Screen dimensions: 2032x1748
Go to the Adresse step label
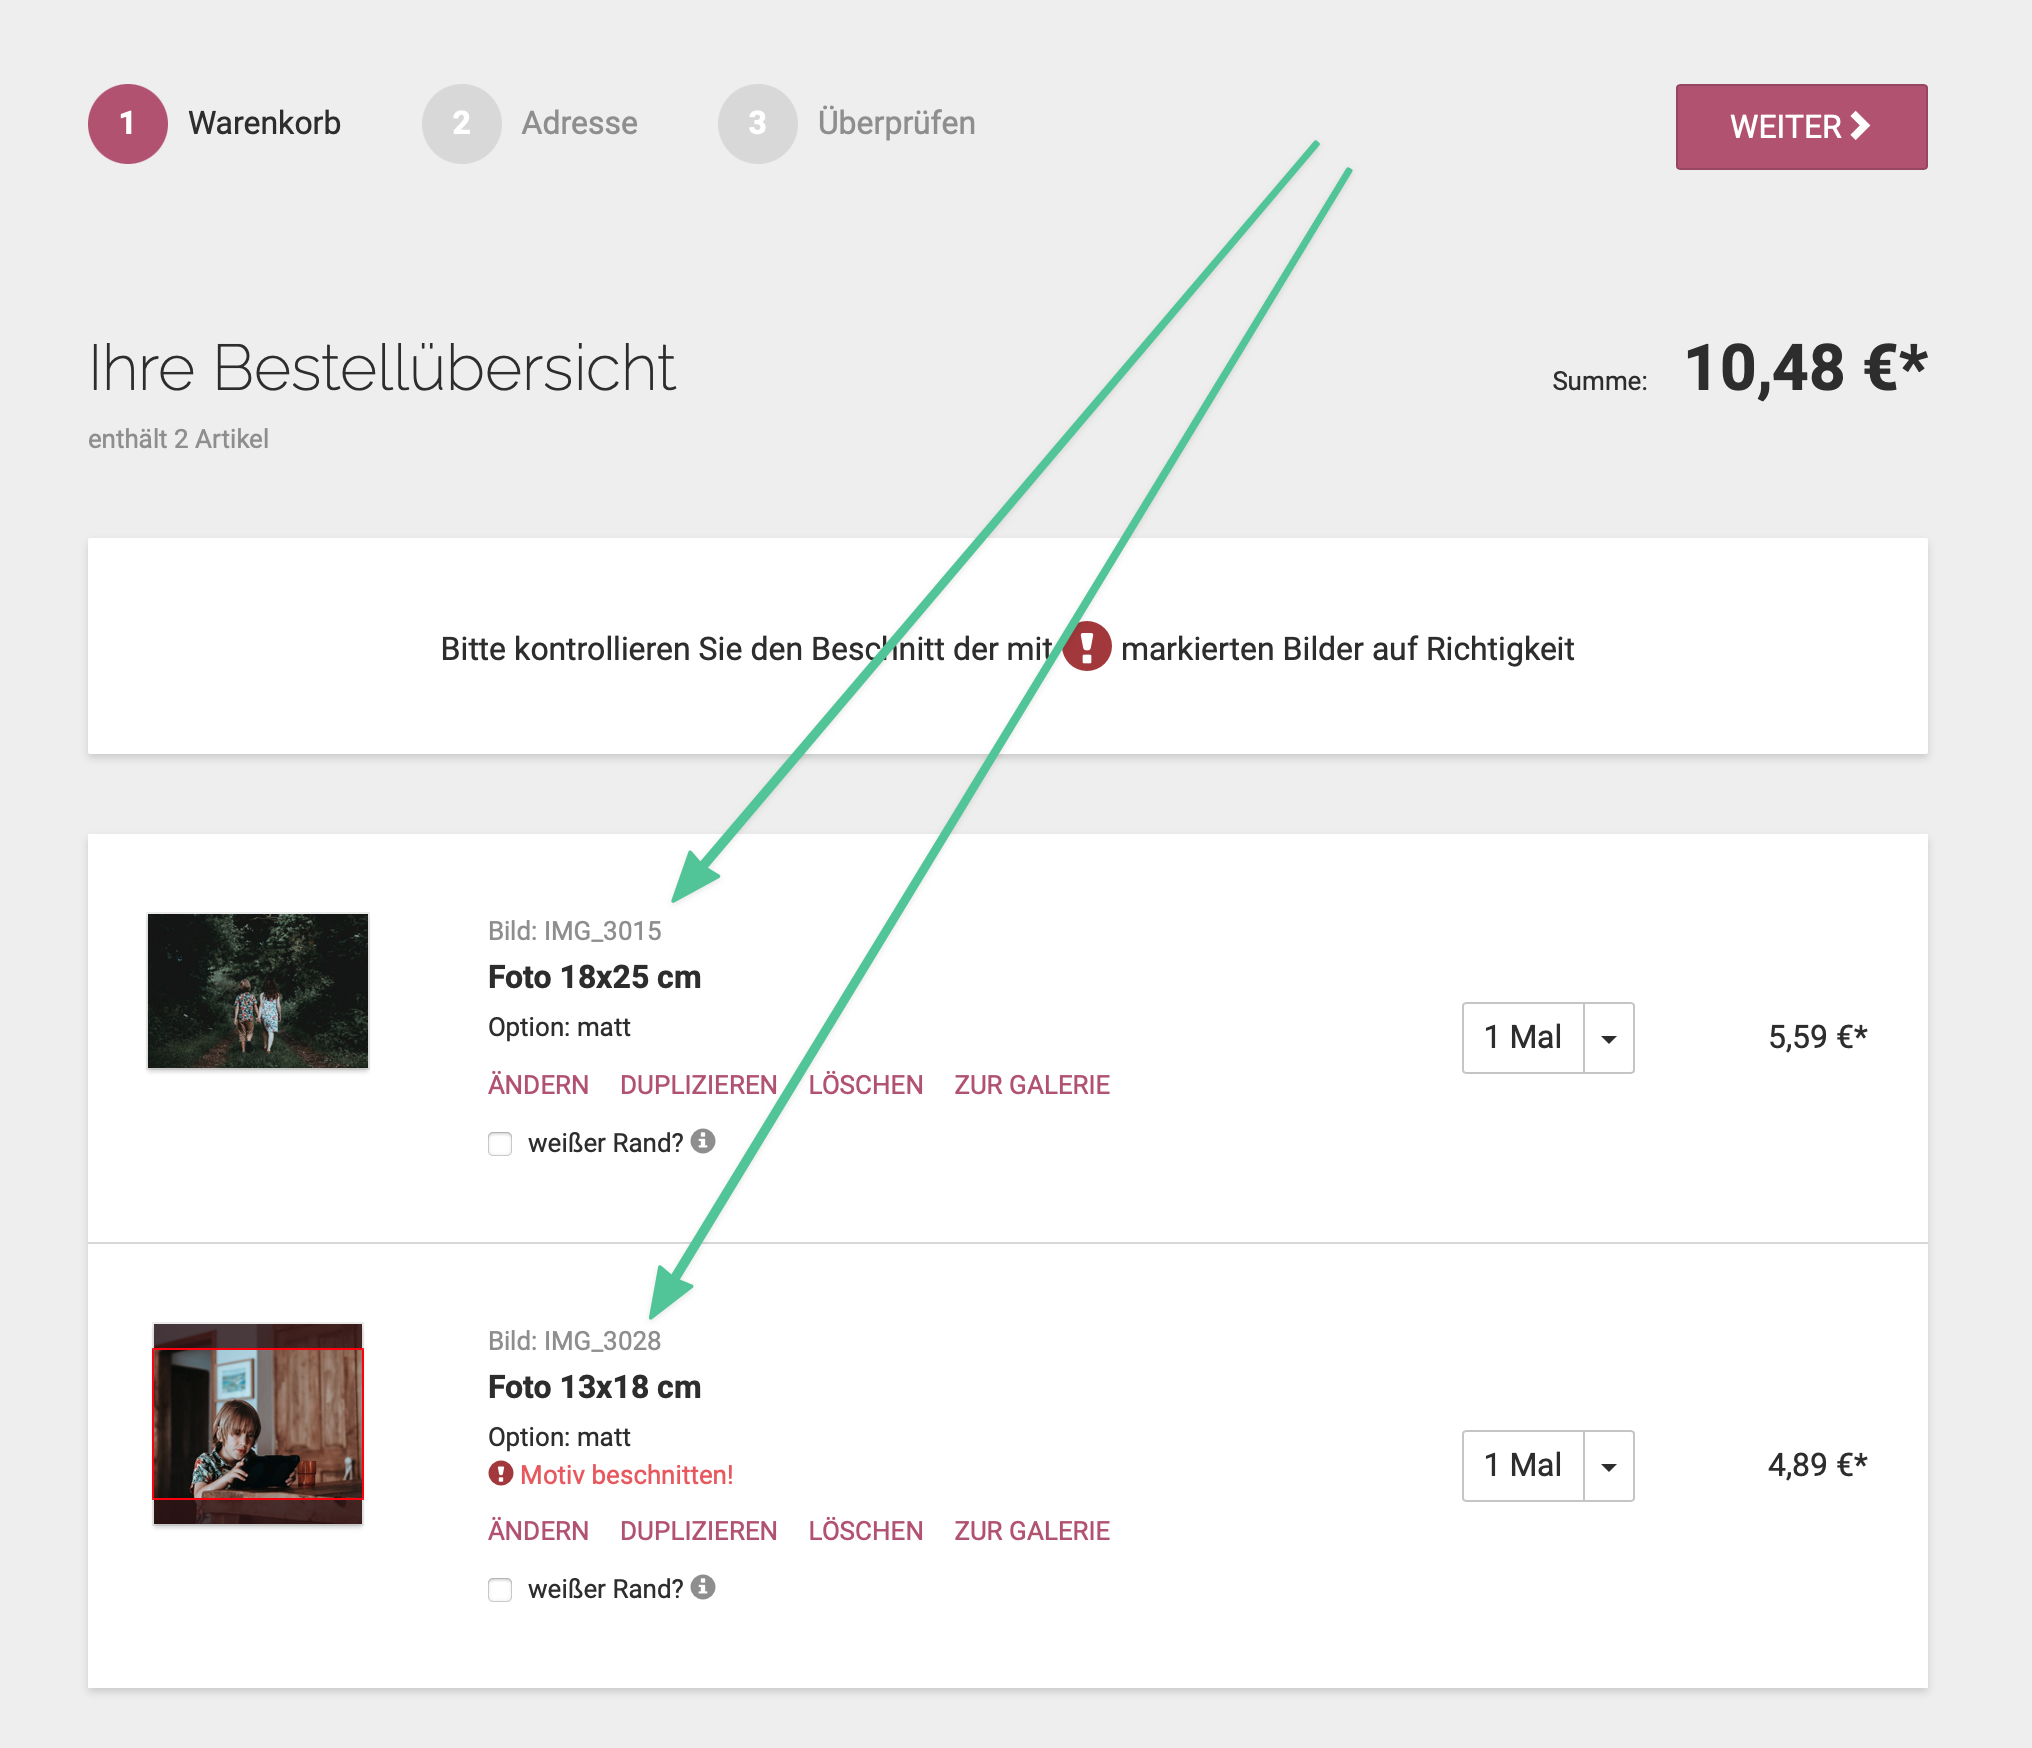(579, 123)
